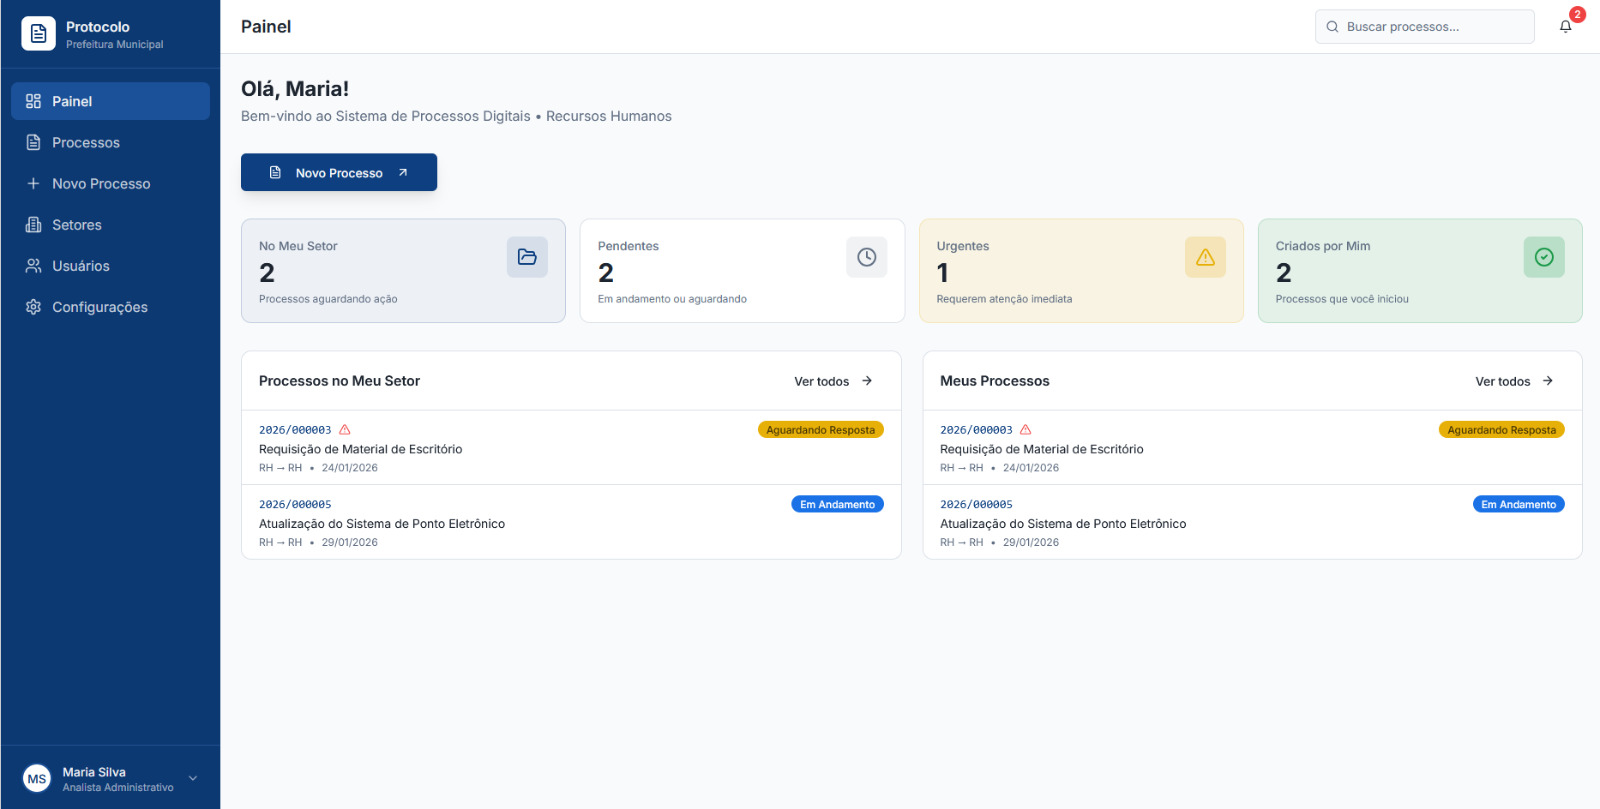Navigate to Usuários in the sidebar
The width and height of the screenshot is (1600, 809).
(x=81, y=266)
